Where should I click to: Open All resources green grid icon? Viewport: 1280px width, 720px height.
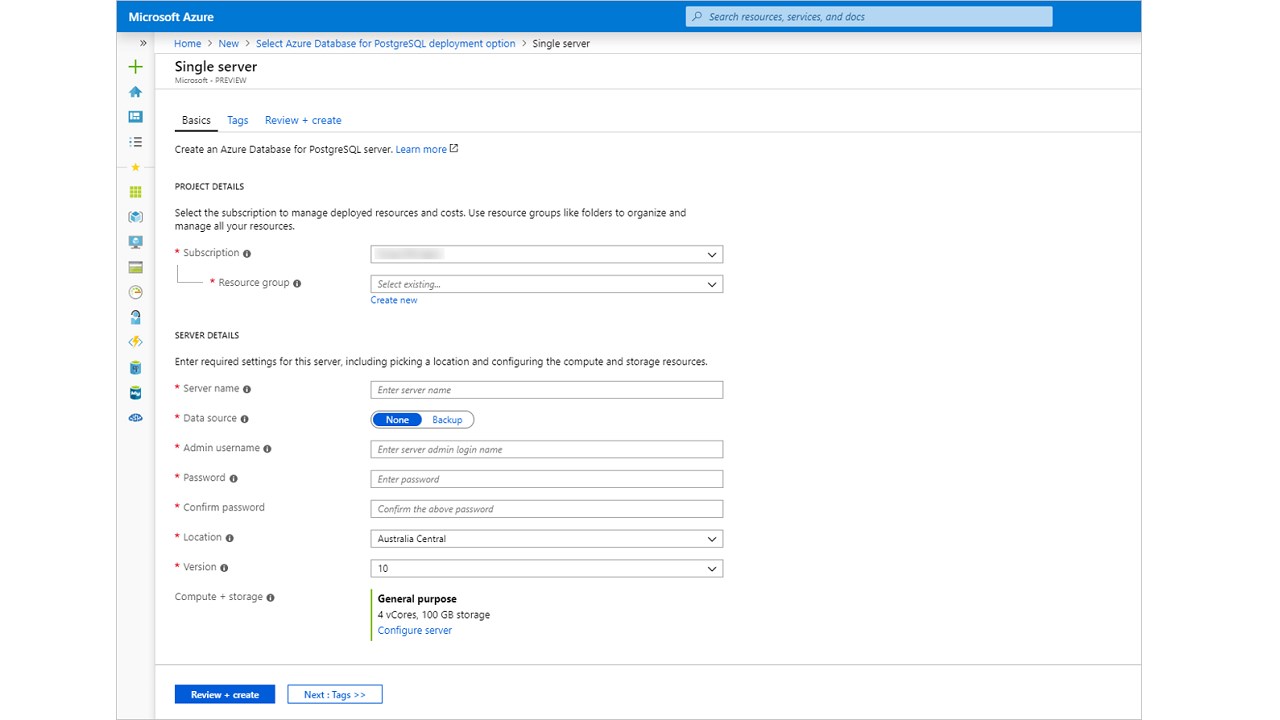click(136, 192)
